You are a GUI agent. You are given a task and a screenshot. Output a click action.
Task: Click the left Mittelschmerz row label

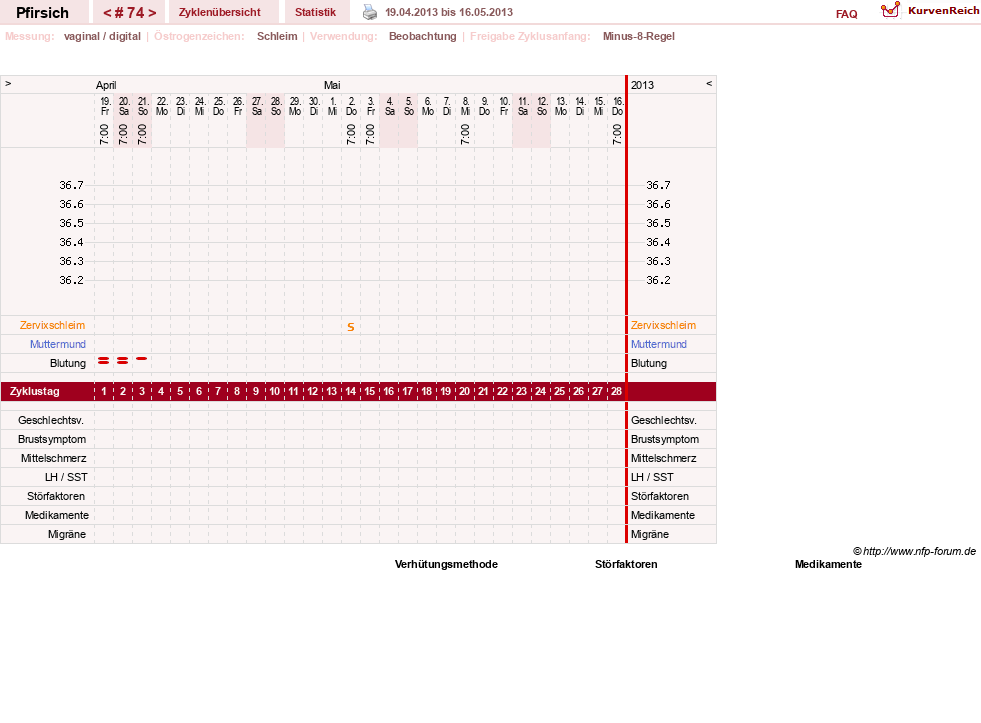(53, 458)
